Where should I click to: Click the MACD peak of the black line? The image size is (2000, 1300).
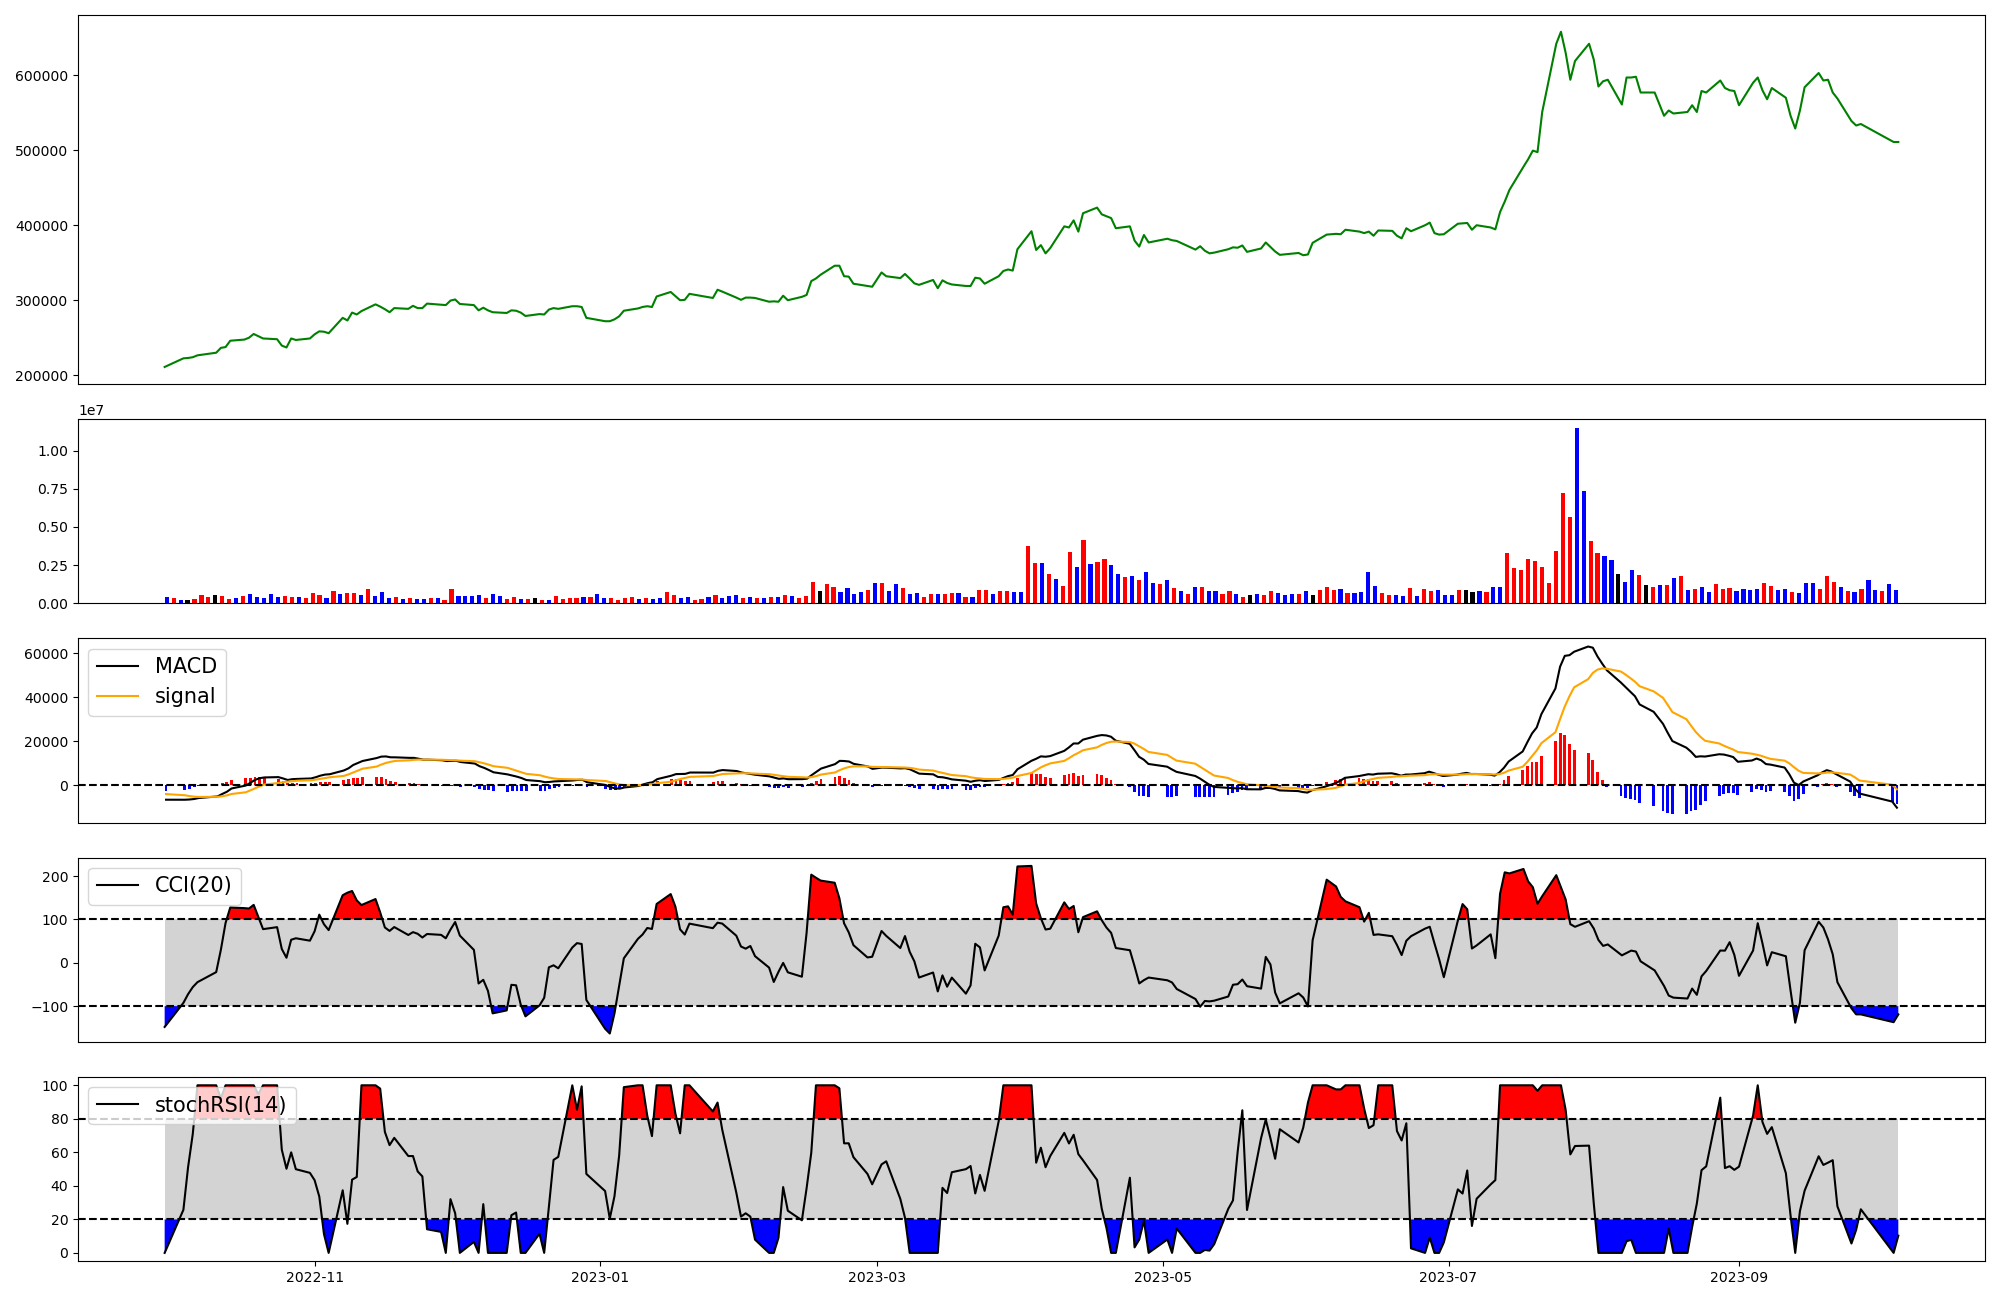tap(1589, 647)
